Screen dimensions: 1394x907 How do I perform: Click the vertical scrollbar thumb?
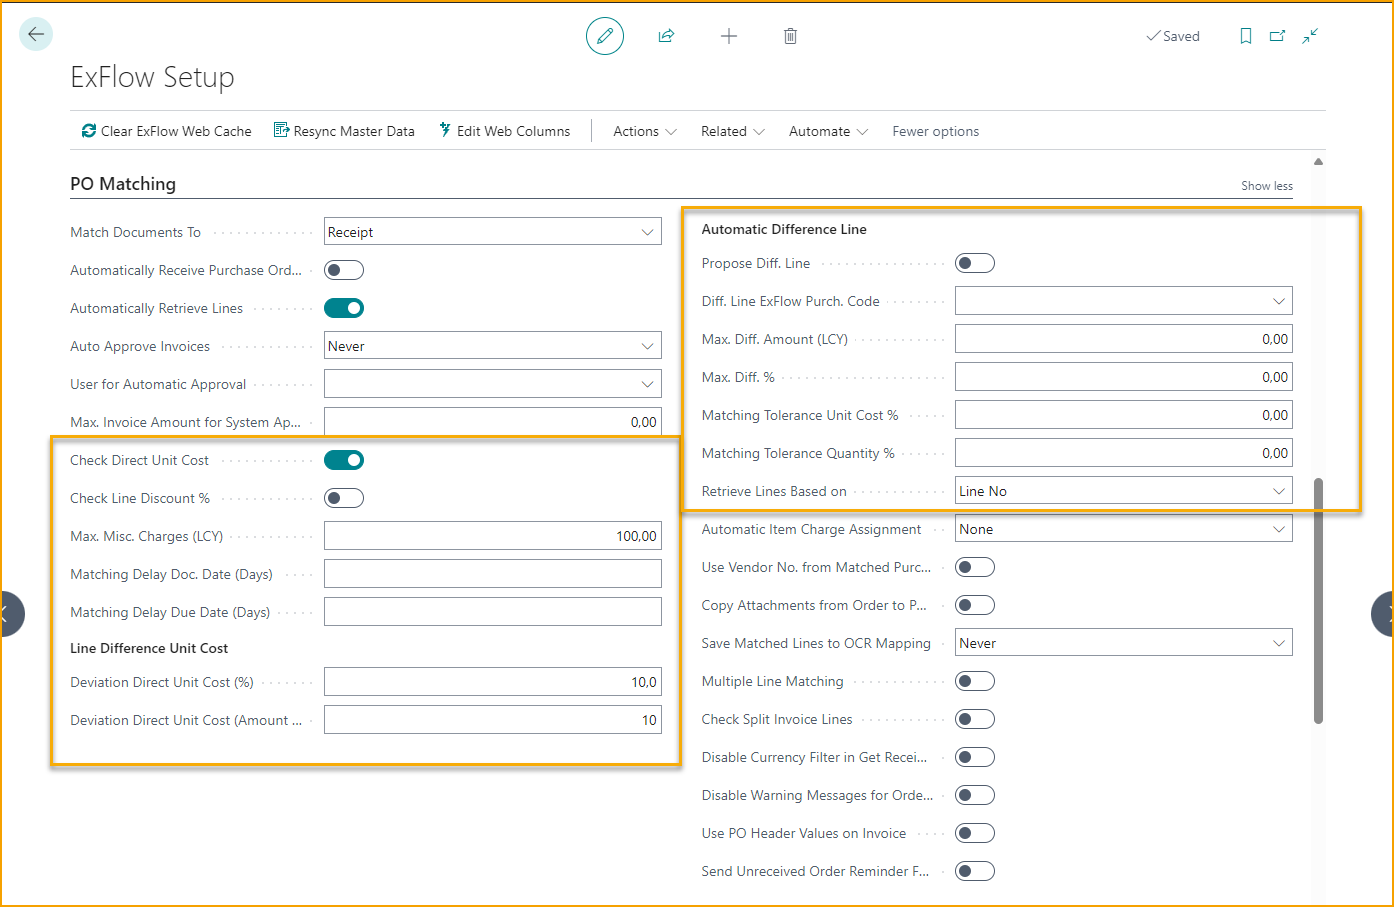(1318, 600)
